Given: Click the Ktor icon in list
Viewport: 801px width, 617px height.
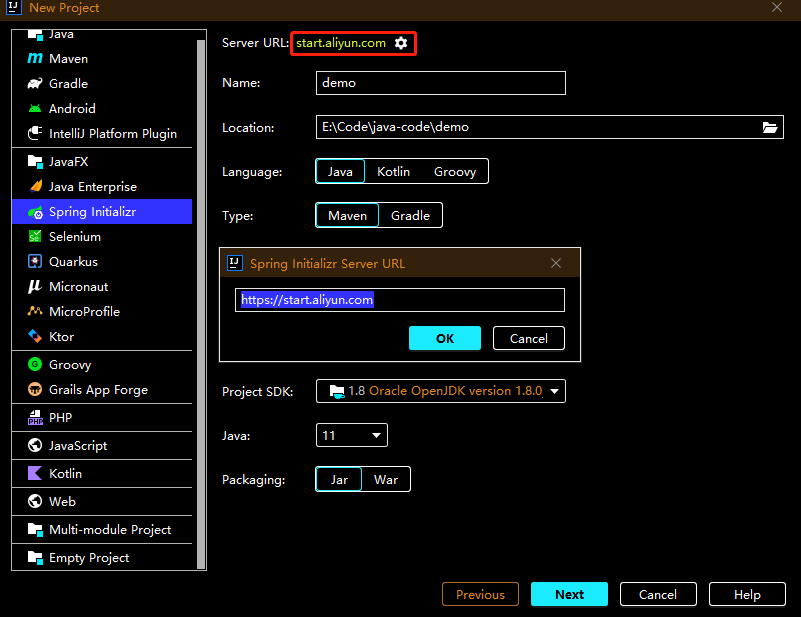Looking at the screenshot, I should (35, 336).
